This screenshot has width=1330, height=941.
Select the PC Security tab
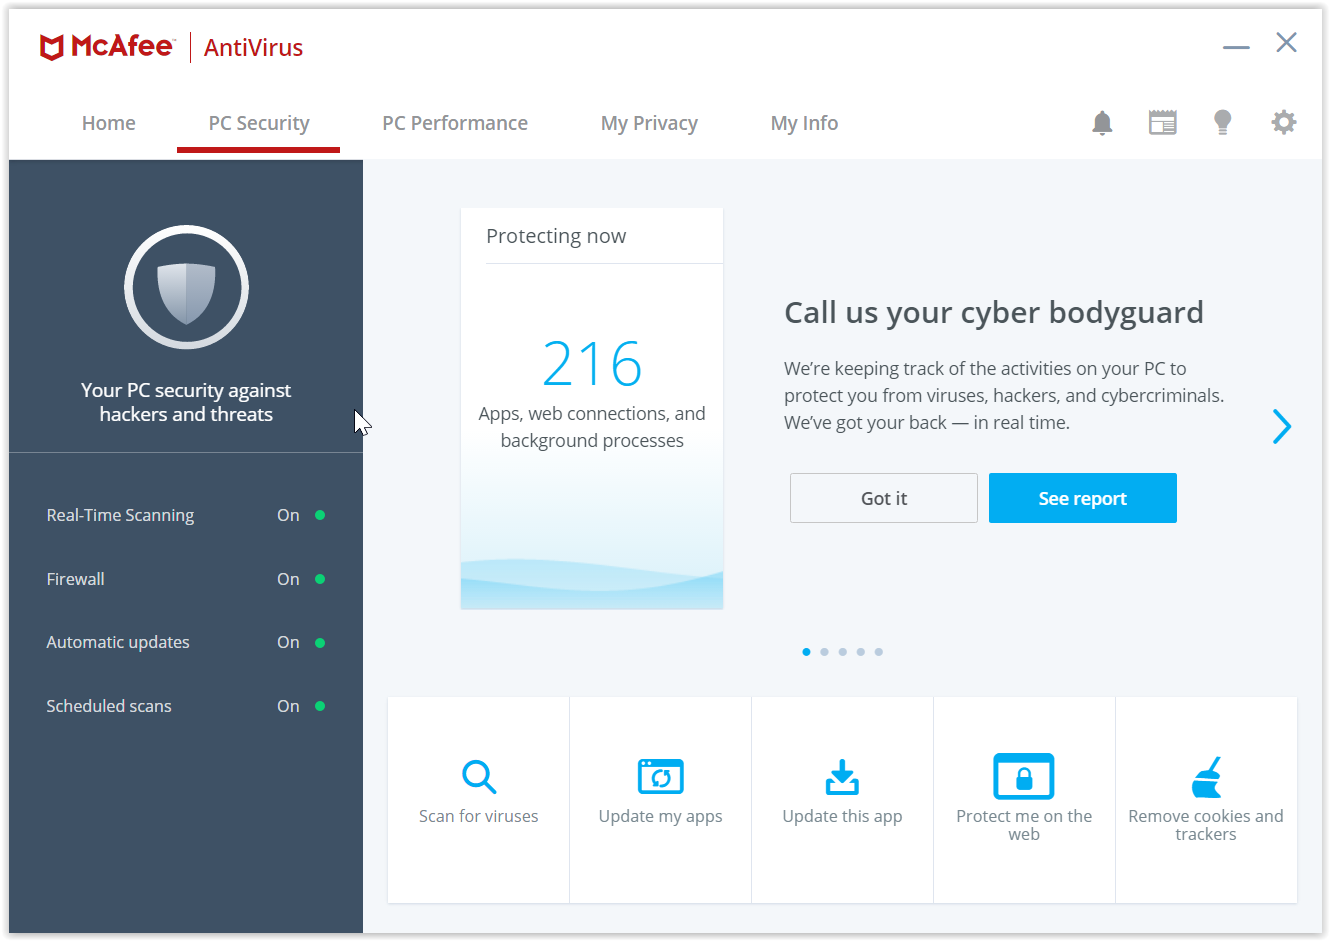(x=259, y=123)
